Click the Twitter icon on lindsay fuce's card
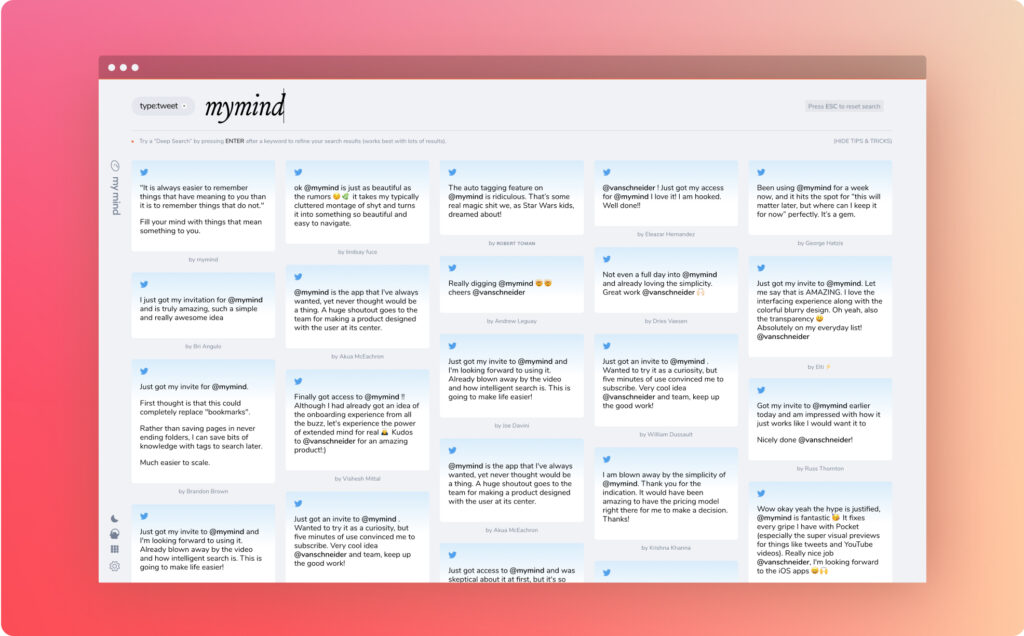Screen dimensions: 1024x636 (x=298, y=172)
